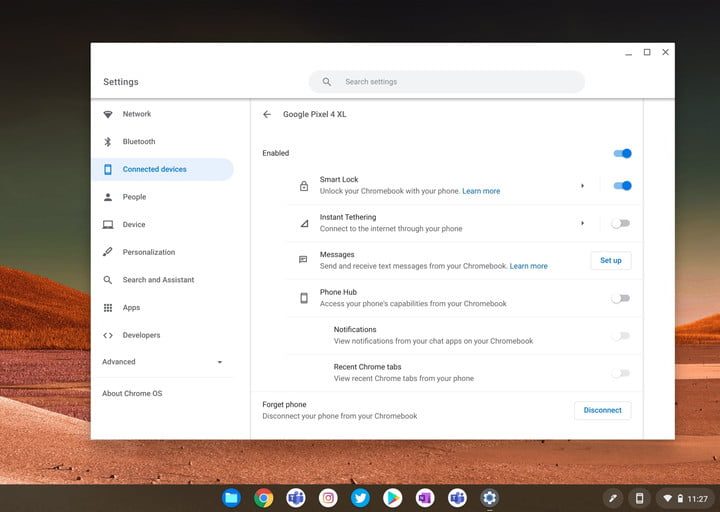The height and width of the screenshot is (512, 720).
Task: Expand Smart Lock details arrow
Action: pyautogui.click(x=582, y=186)
